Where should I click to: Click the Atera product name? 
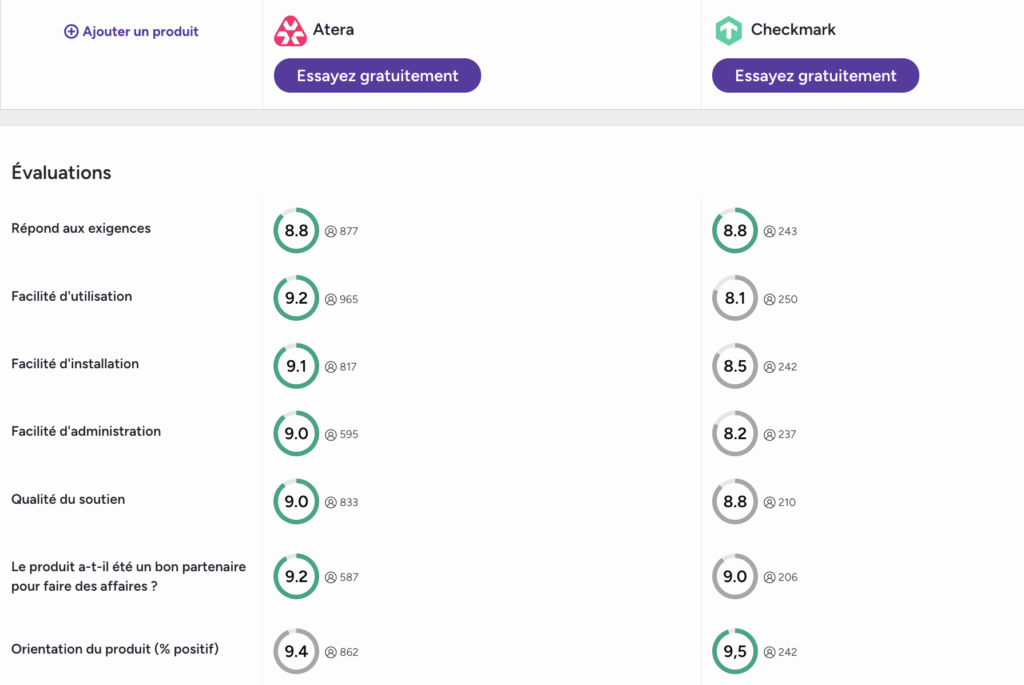tap(333, 29)
